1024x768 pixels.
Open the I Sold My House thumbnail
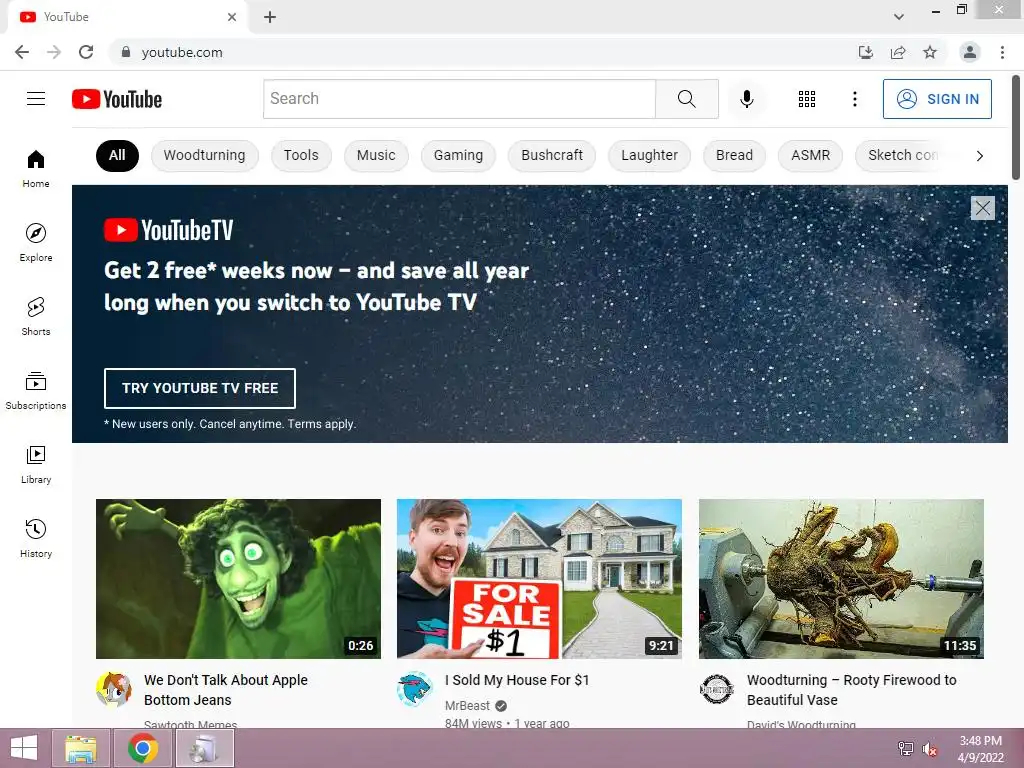539,579
